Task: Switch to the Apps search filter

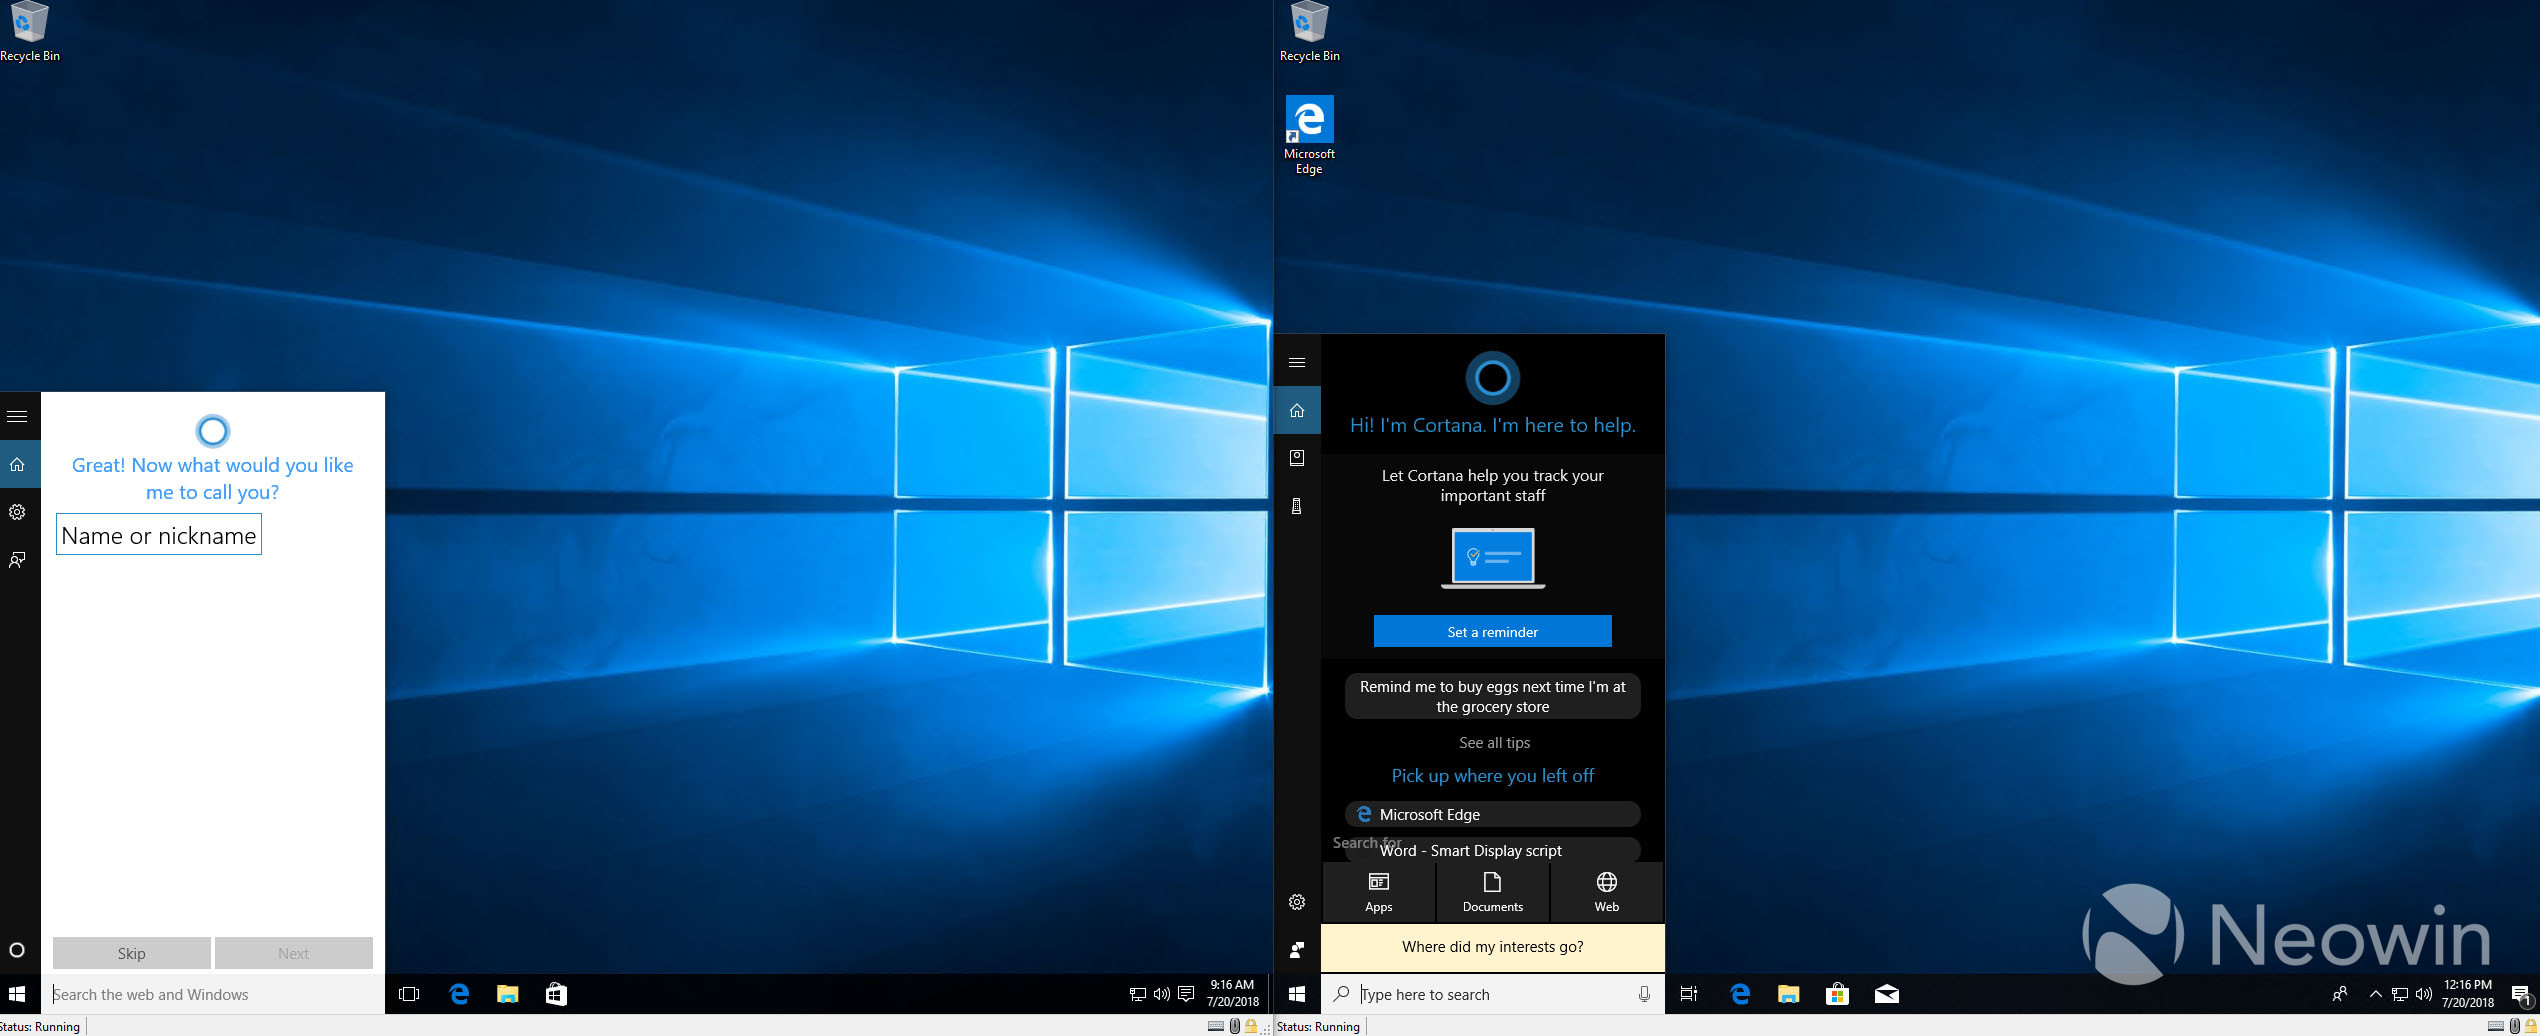Action: [x=1378, y=892]
